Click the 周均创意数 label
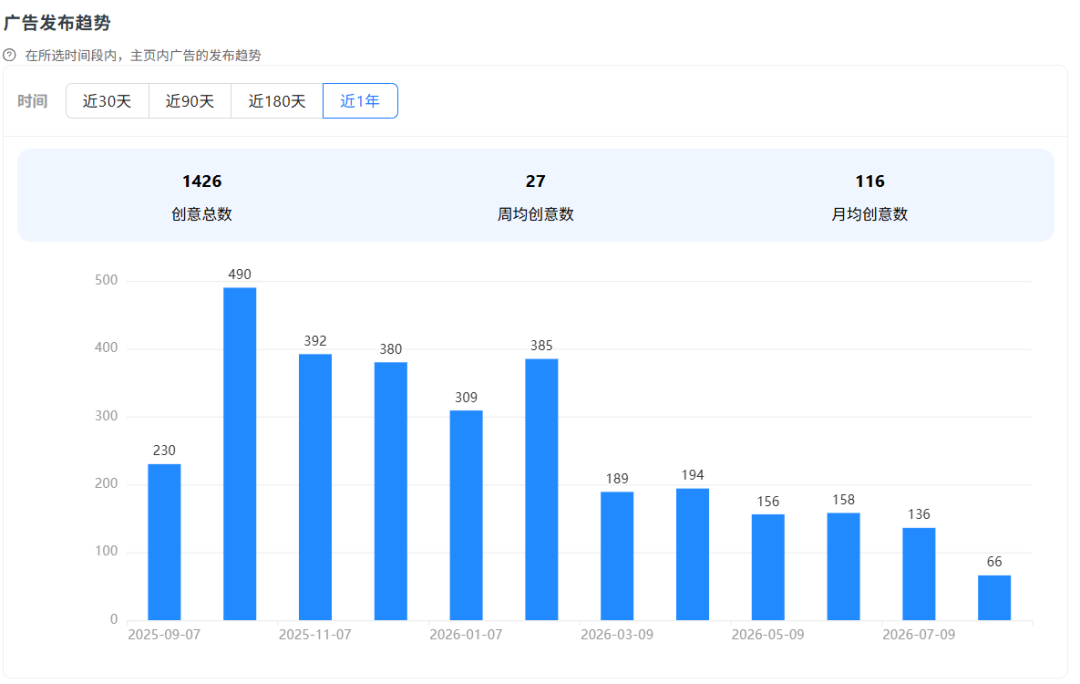Viewport: 1080px width, 684px height. tap(535, 214)
